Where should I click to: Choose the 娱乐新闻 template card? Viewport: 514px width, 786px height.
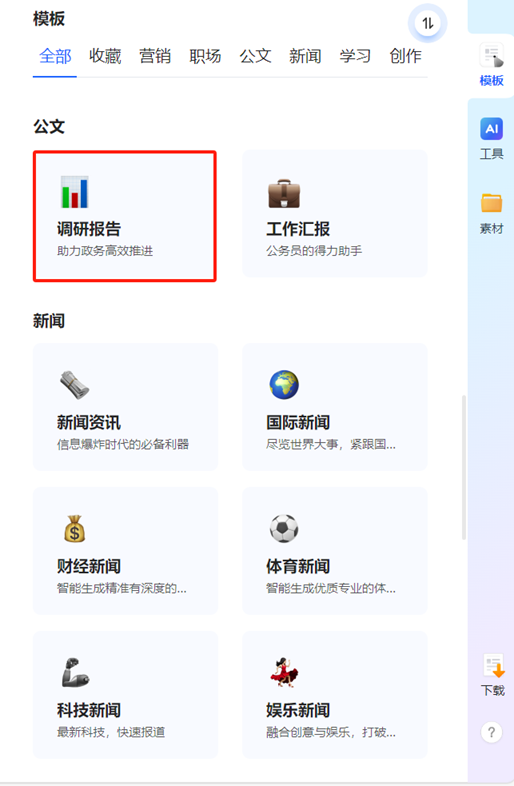coord(334,695)
